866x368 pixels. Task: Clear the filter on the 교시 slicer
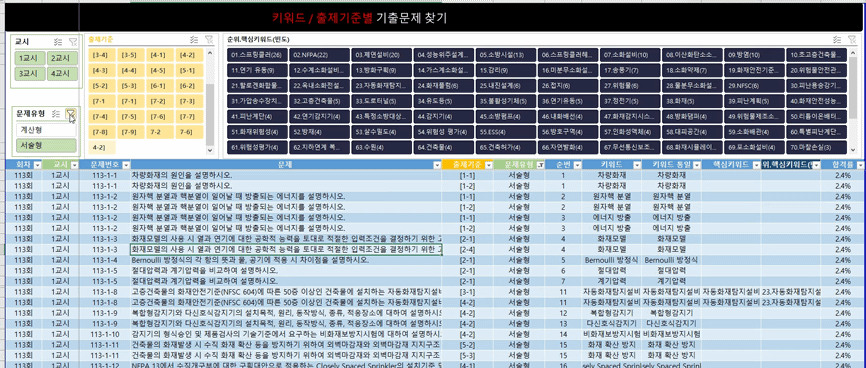(72, 41)
